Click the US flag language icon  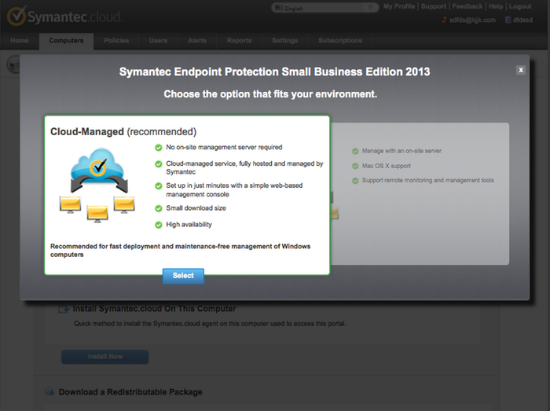coord(279,8)
